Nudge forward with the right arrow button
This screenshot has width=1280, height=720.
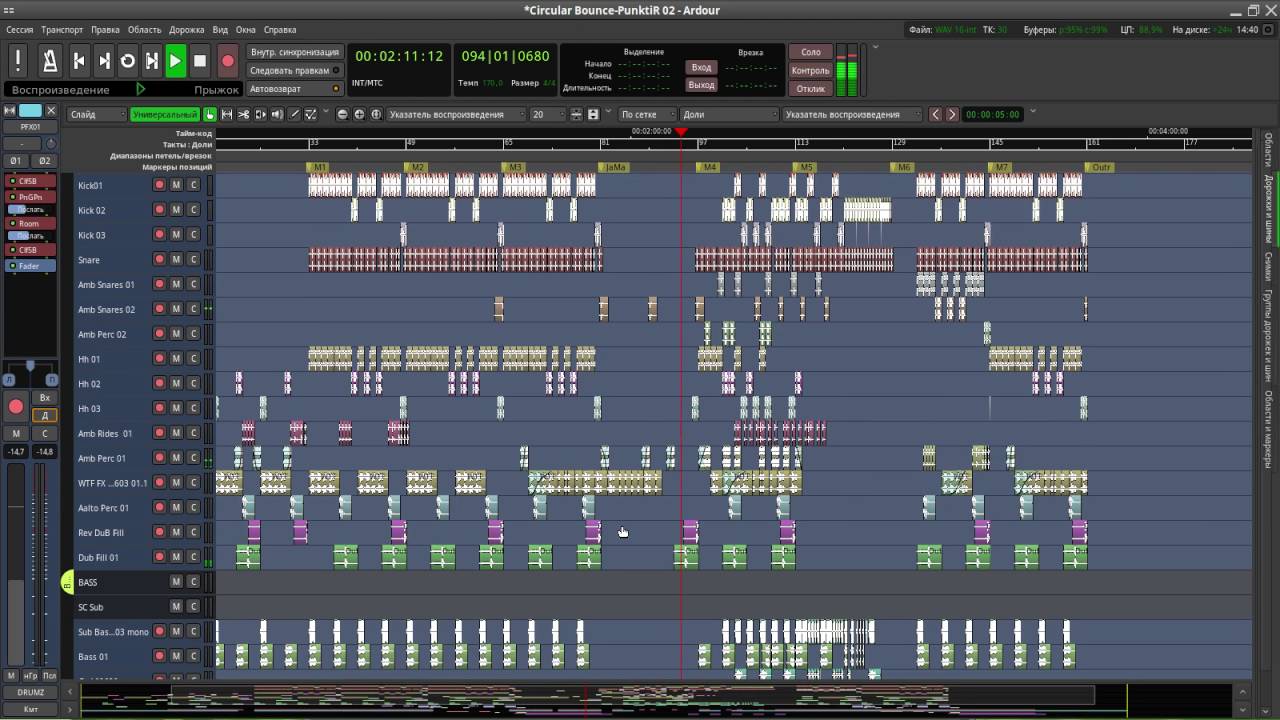[x=952, y=114]
